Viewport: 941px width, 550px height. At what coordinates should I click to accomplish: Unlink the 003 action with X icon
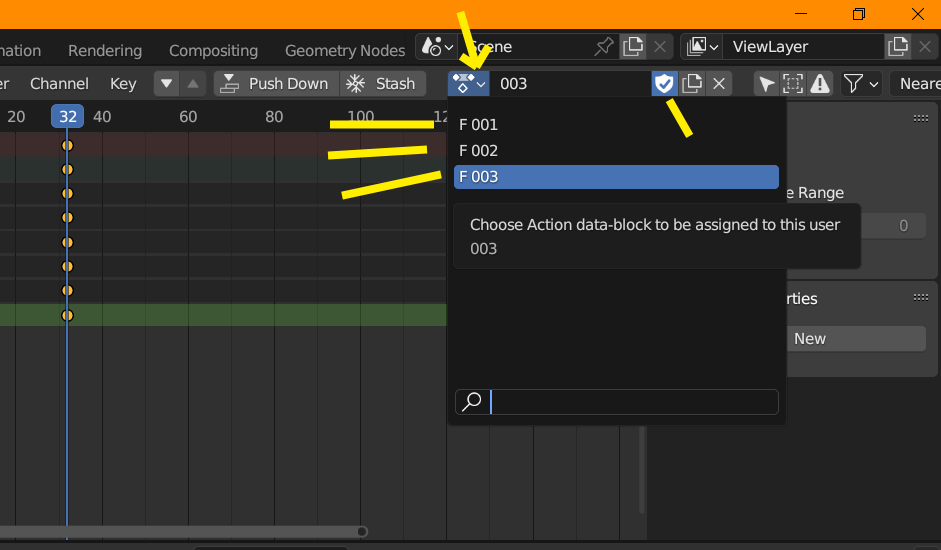click(x=719, y=84)
